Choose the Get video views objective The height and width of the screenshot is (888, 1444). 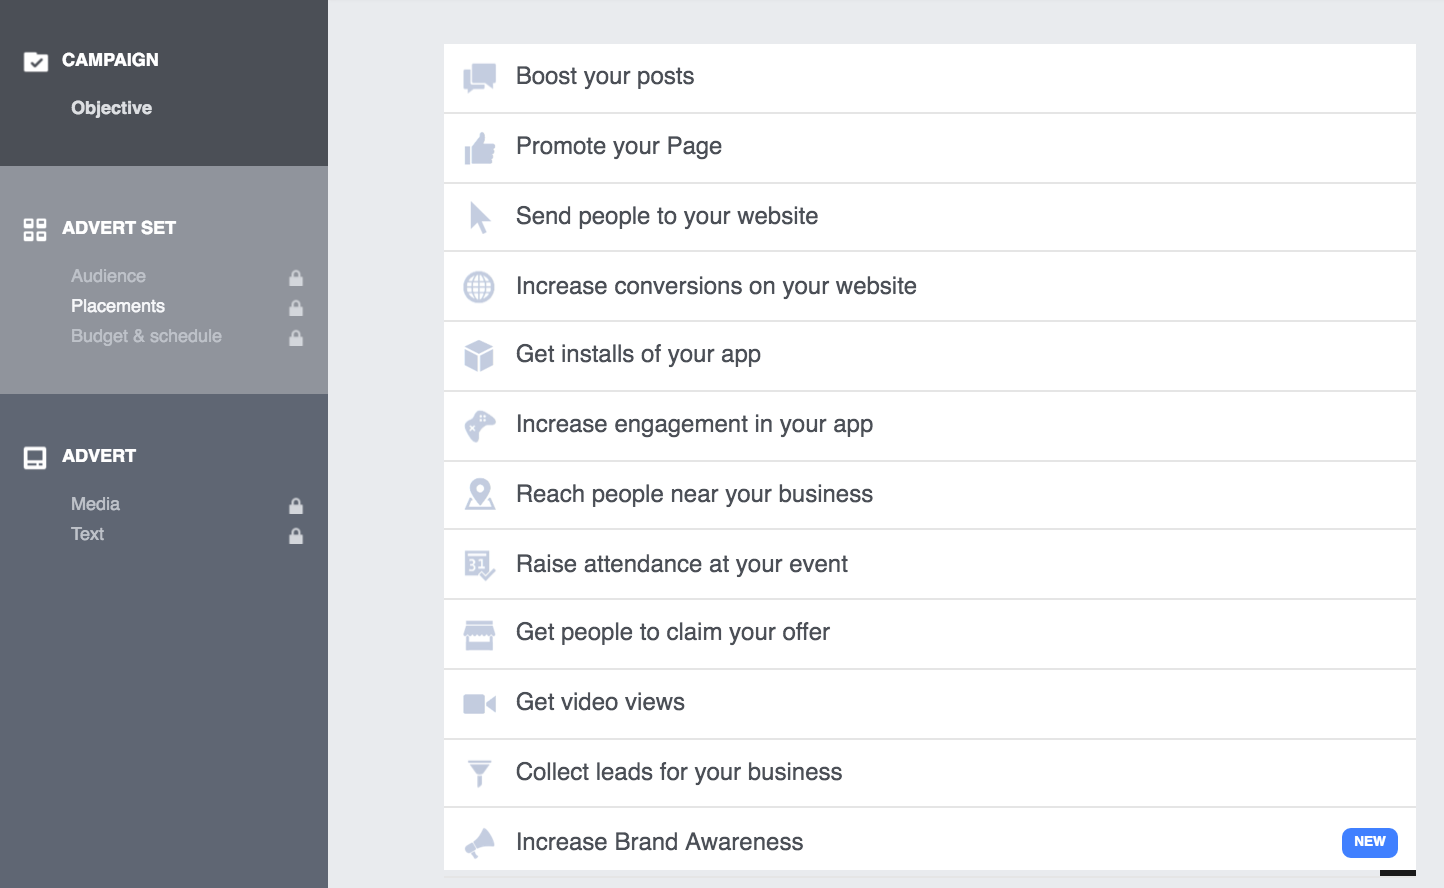coord(930,704)
